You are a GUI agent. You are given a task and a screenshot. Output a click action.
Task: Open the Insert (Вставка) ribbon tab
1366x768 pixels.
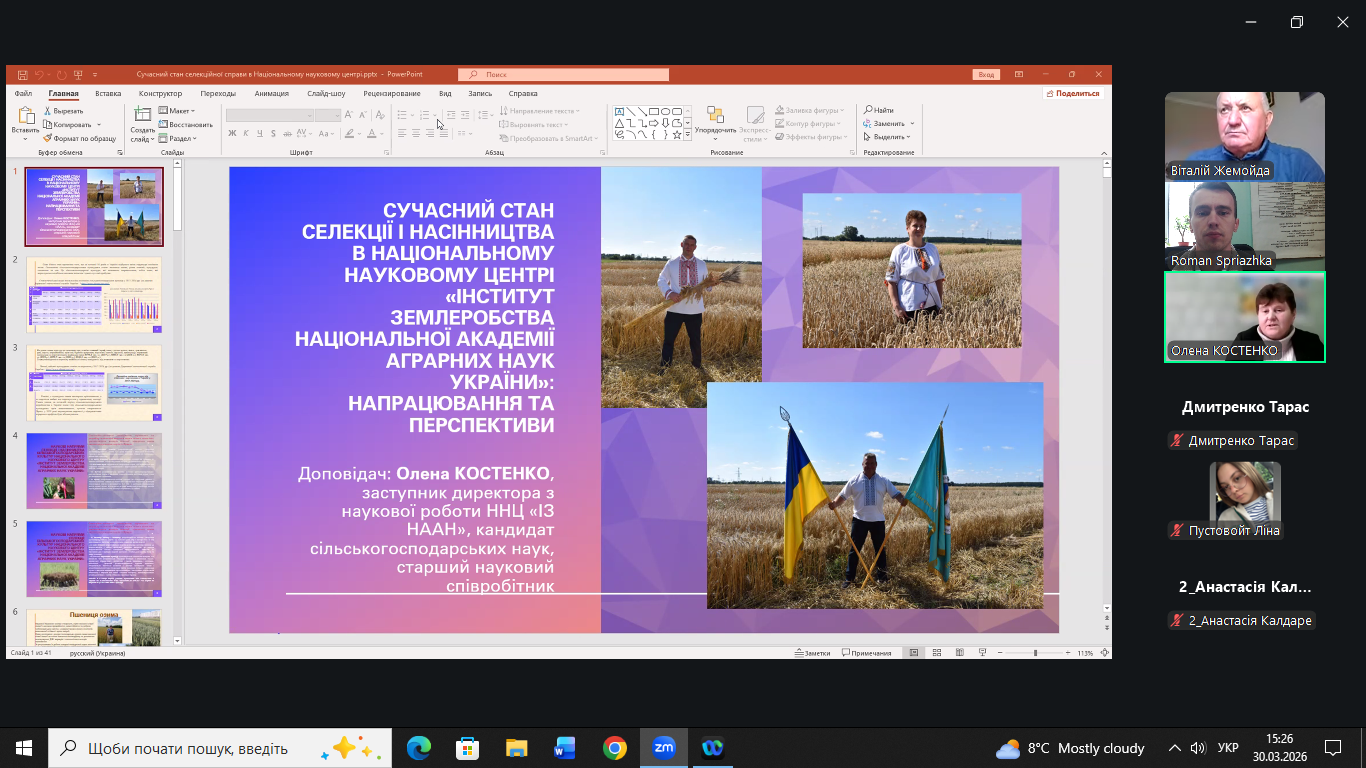[108, 93]
